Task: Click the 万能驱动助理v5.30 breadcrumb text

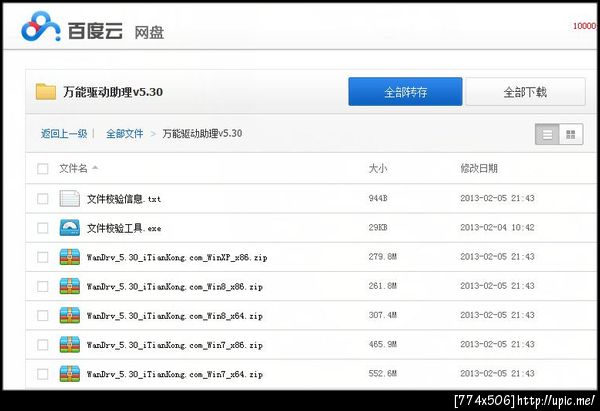Action: click(202, 134)
